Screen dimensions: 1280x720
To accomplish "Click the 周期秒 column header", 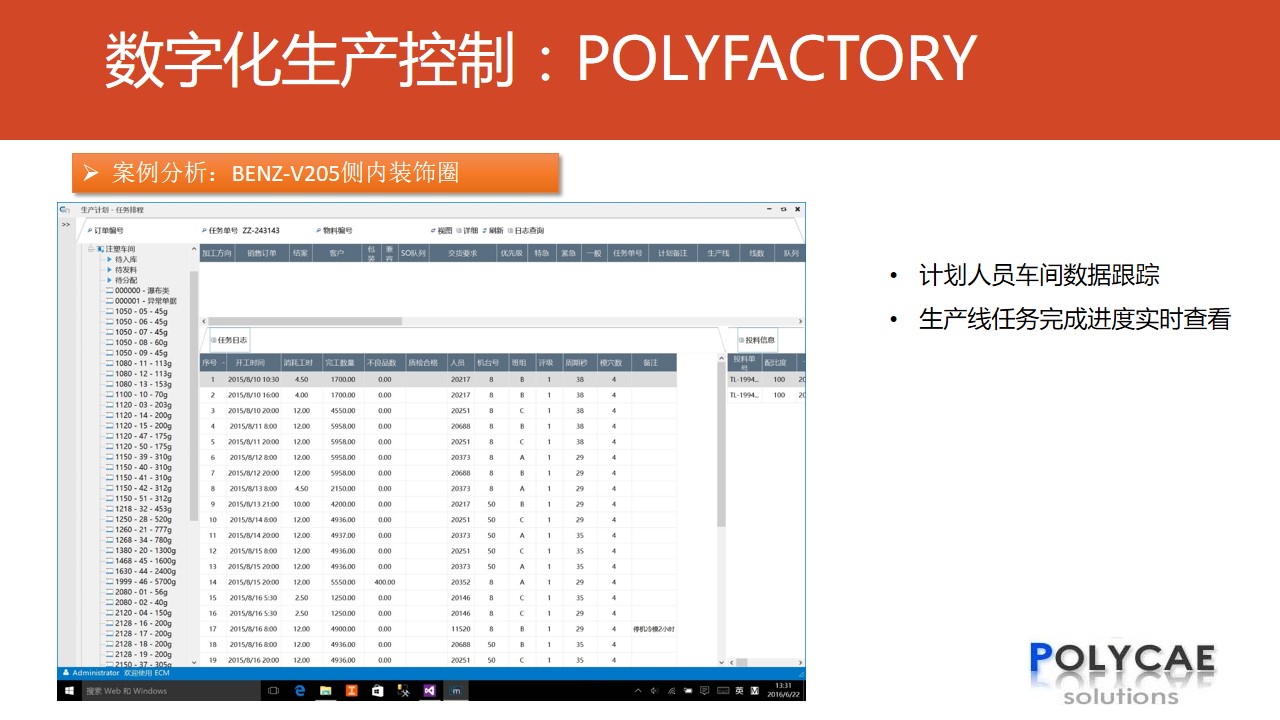I will (579, 363).
